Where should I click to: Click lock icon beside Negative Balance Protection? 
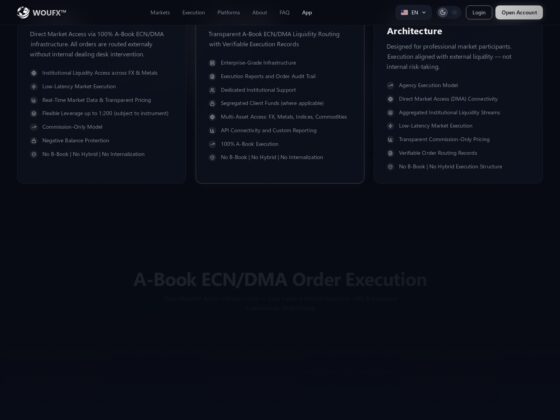(x=34, y=141)
